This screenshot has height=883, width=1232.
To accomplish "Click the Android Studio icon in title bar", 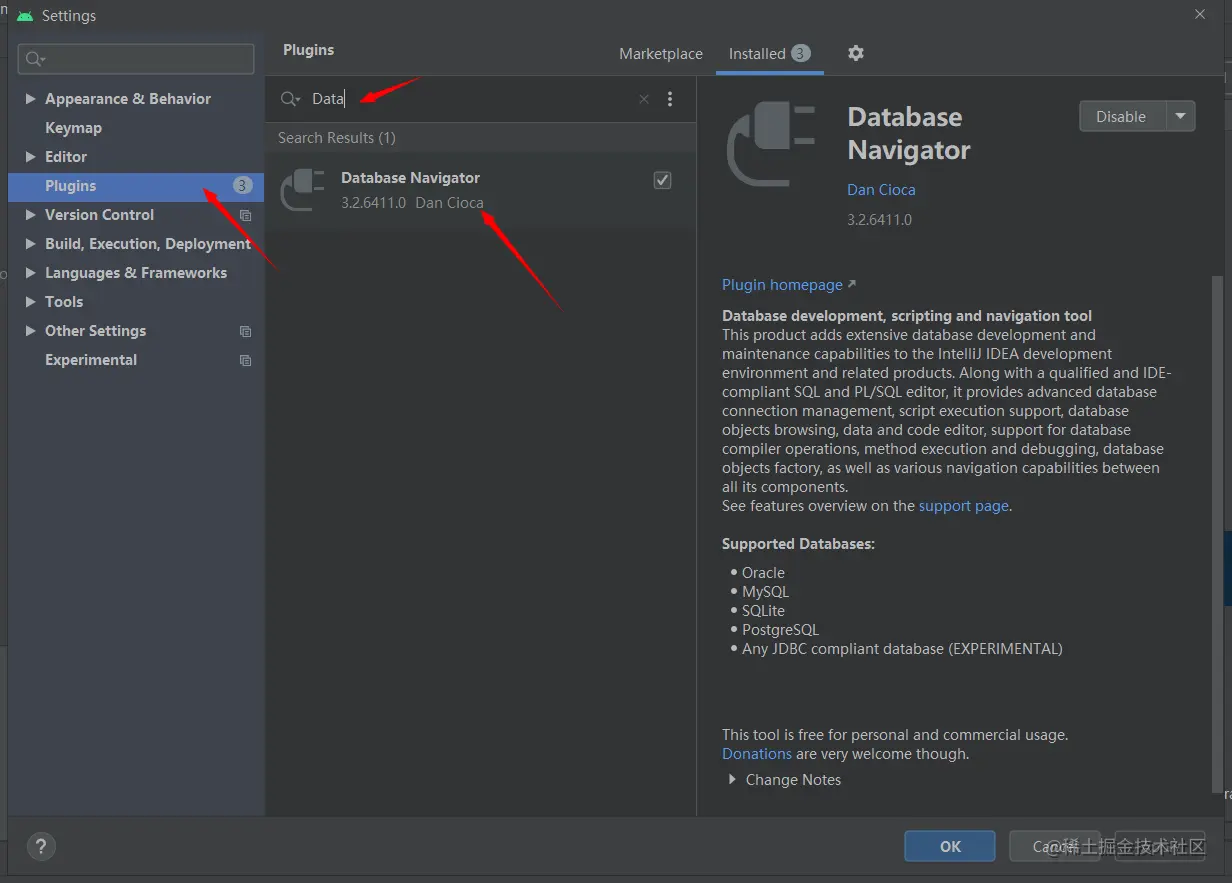I will (x=25, y=16).
